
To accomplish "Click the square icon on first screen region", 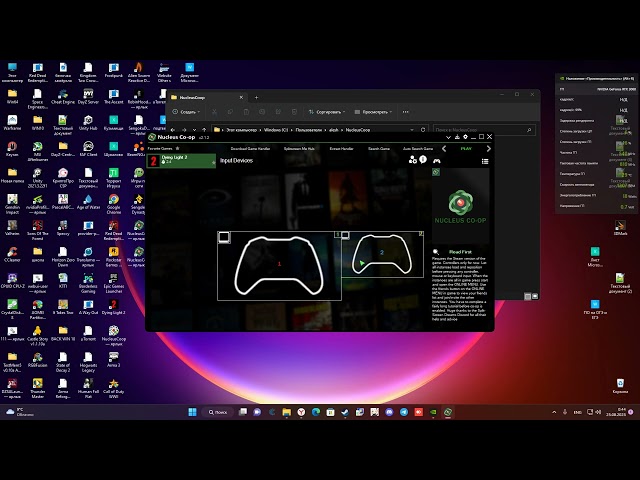I will 224,237.
